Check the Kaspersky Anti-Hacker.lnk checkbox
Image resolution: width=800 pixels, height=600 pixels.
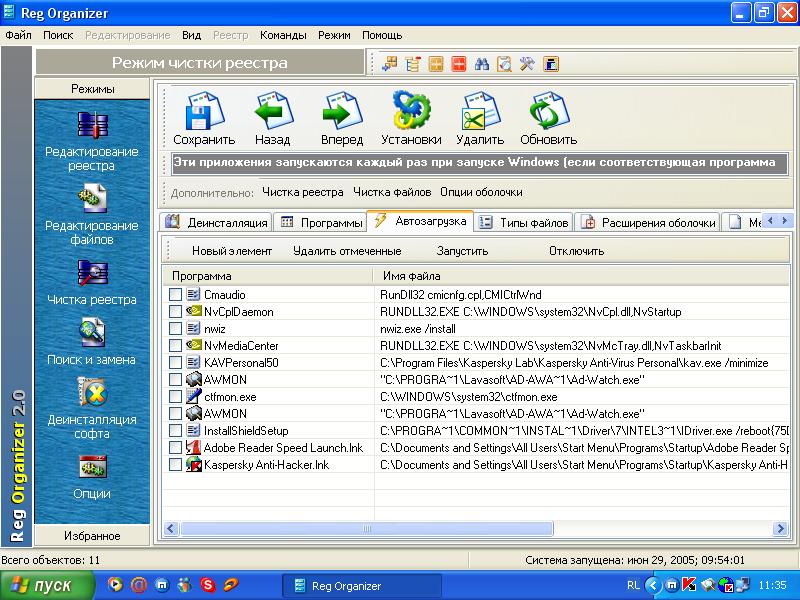(175, 465)
